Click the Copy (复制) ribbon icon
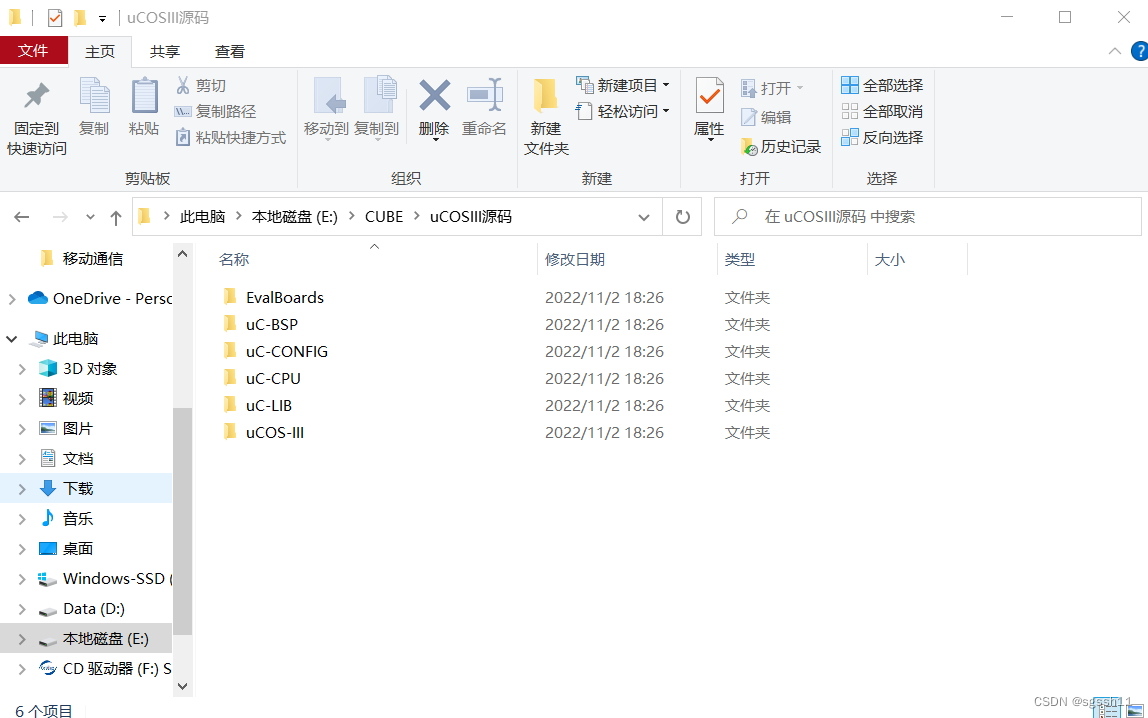 [x=94, y=96]
